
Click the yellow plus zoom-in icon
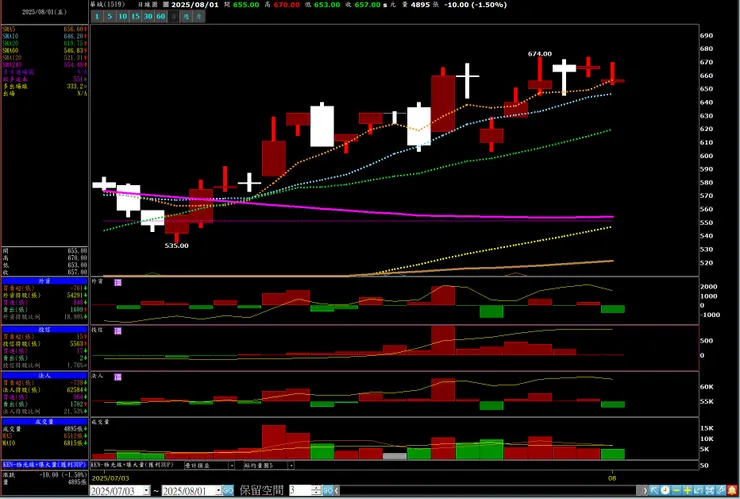click(x=688, y=491)
